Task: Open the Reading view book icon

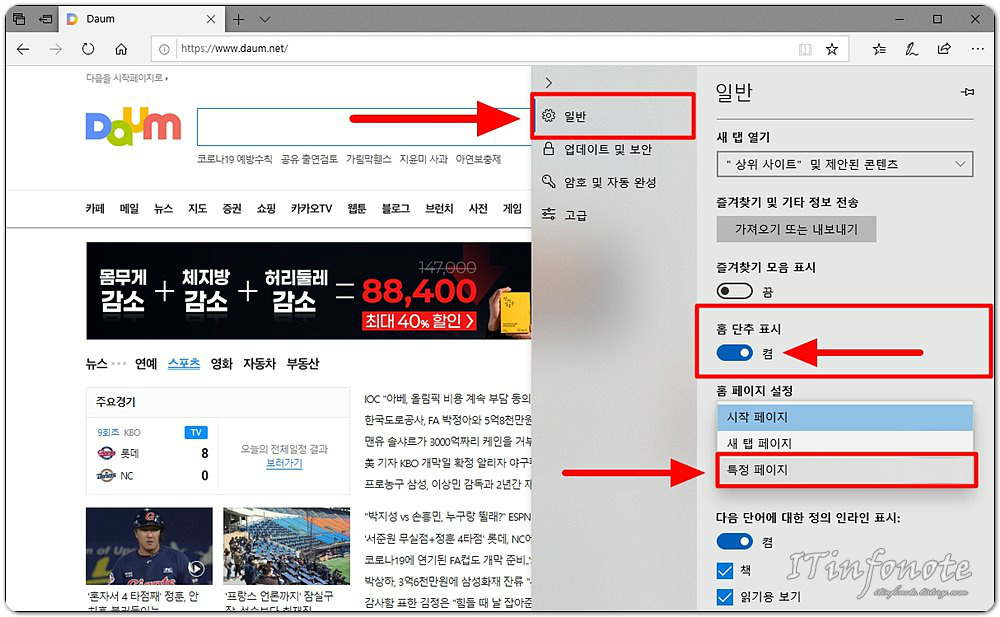Action: (x=805, y=49)
